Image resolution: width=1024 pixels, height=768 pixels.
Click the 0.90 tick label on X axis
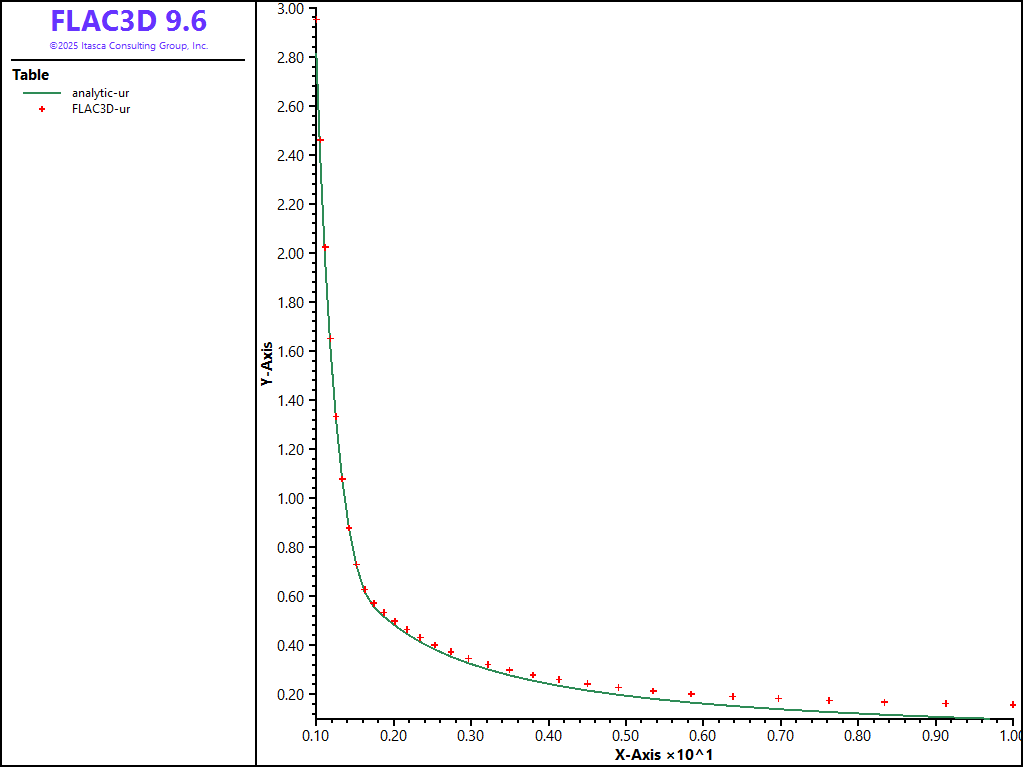[x=935, y=736]
